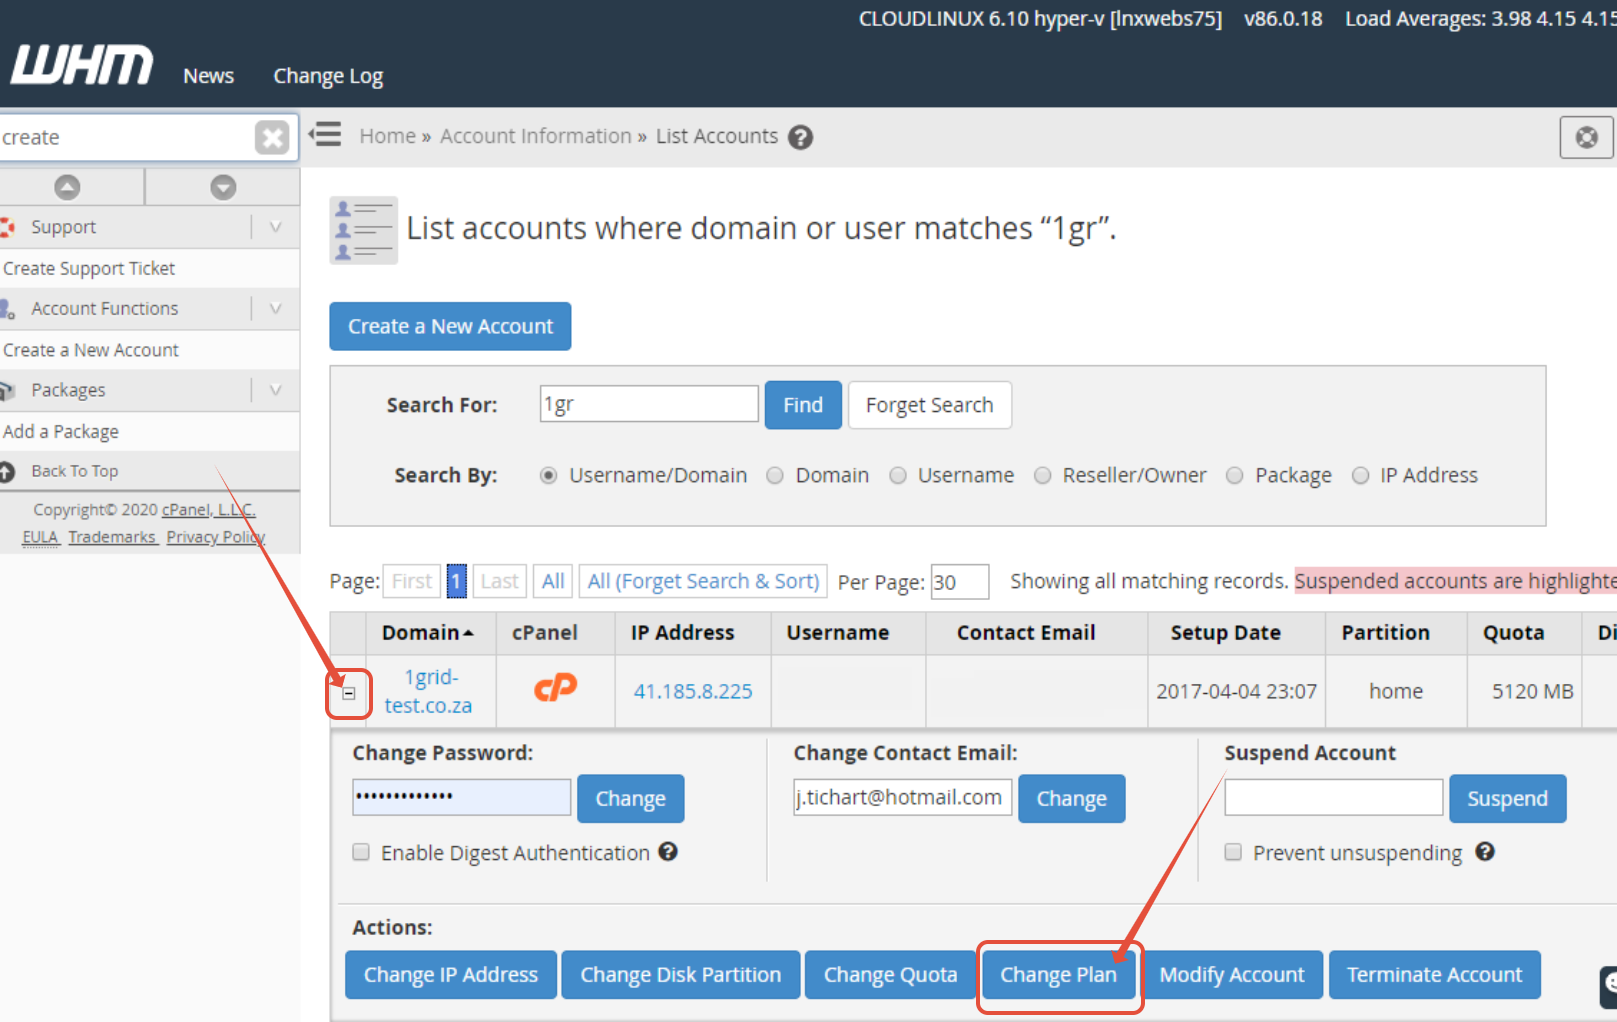This screenshot has height=1022, width=1617.
Task: Click the Suspend Account reason field
Action: pos(1334,797)
